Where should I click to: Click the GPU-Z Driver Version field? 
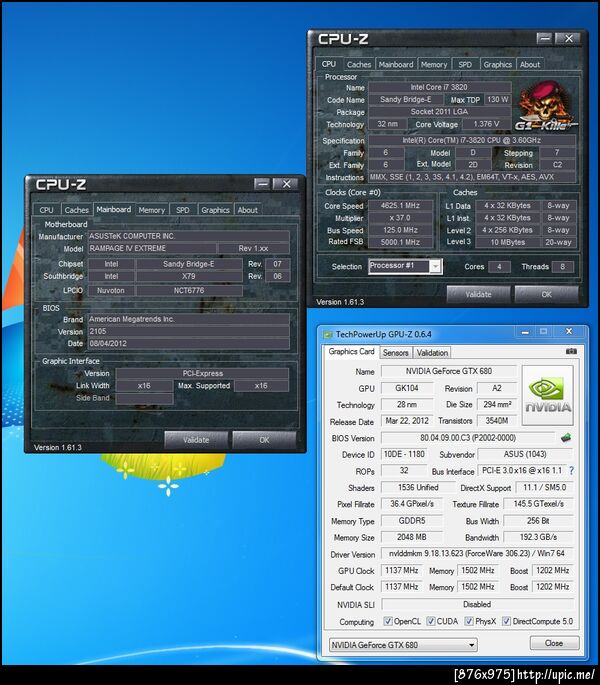tap(477, 553)
